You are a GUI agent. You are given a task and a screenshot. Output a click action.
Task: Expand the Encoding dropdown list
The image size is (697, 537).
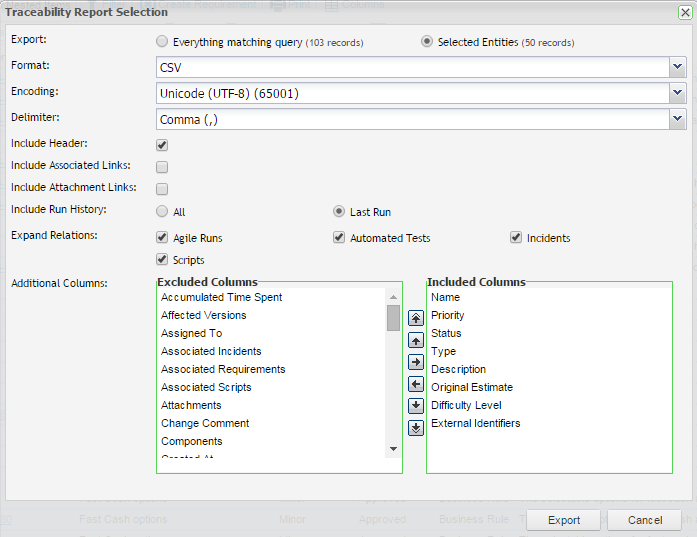tap(420, 93)
